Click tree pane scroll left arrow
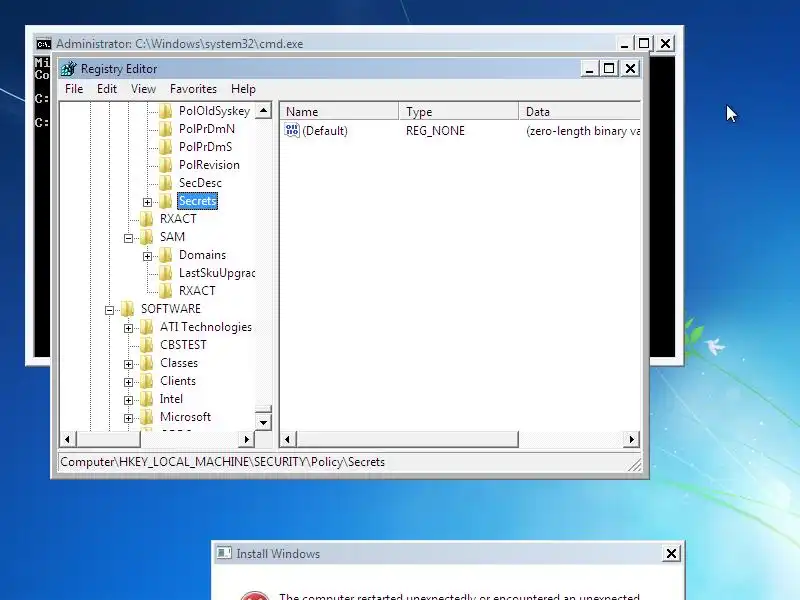Screen dimensions: 800x600 click(67, 439)
